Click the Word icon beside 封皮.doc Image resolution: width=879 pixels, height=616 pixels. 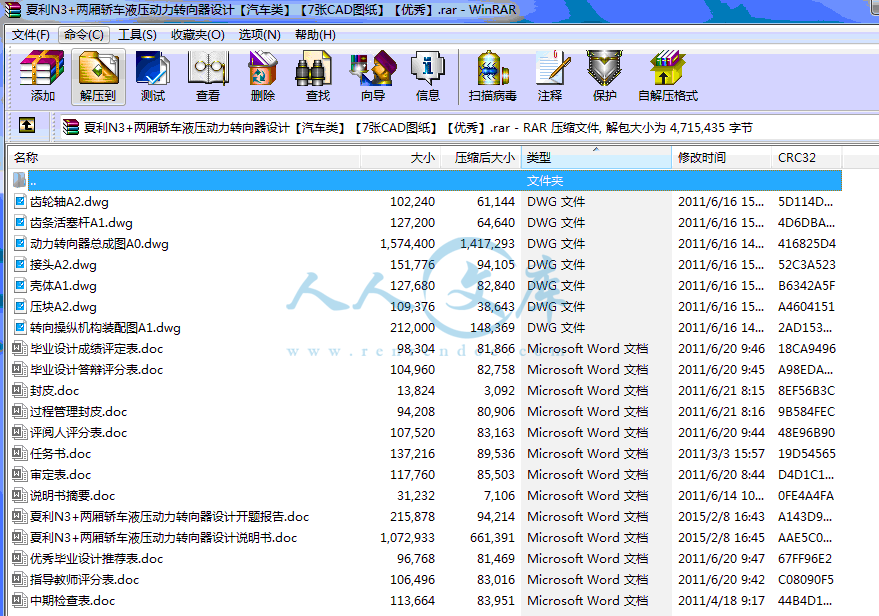point(20,391)
